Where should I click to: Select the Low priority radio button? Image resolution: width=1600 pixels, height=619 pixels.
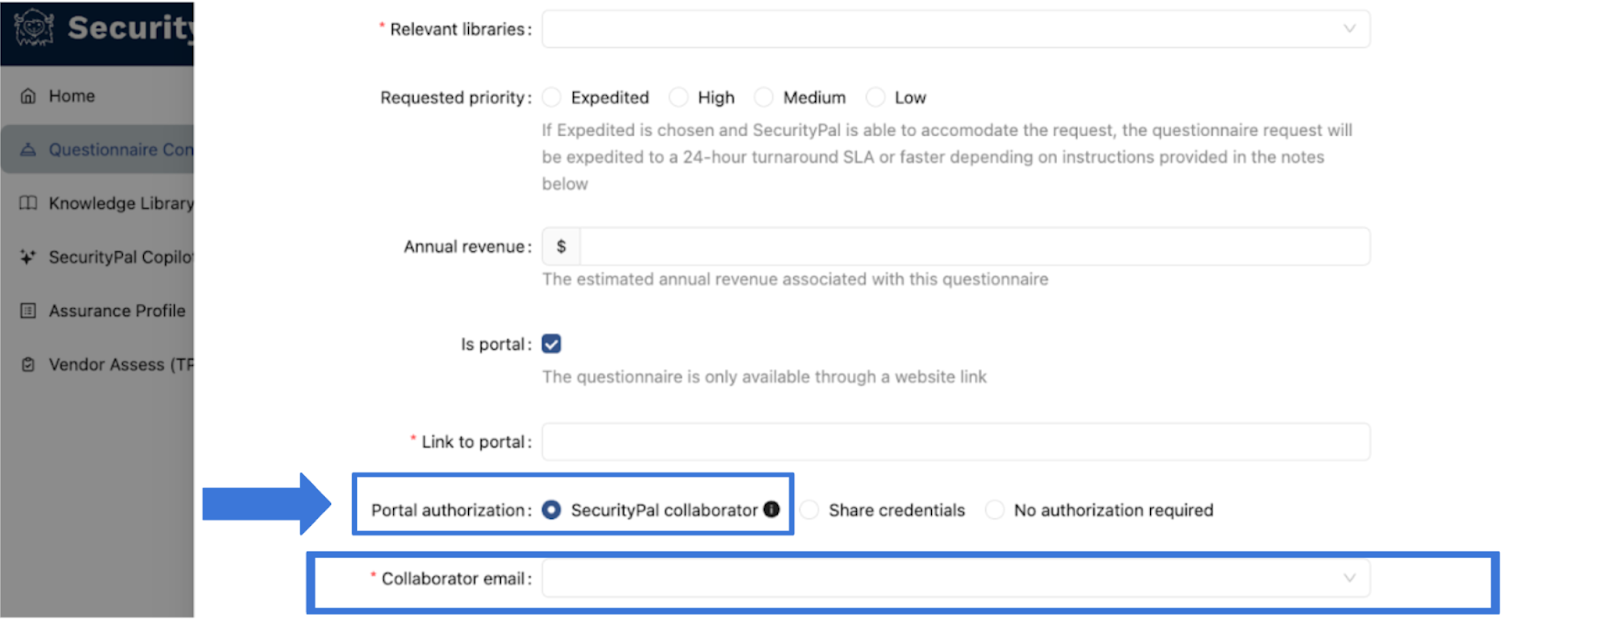[x=876, y=97]
